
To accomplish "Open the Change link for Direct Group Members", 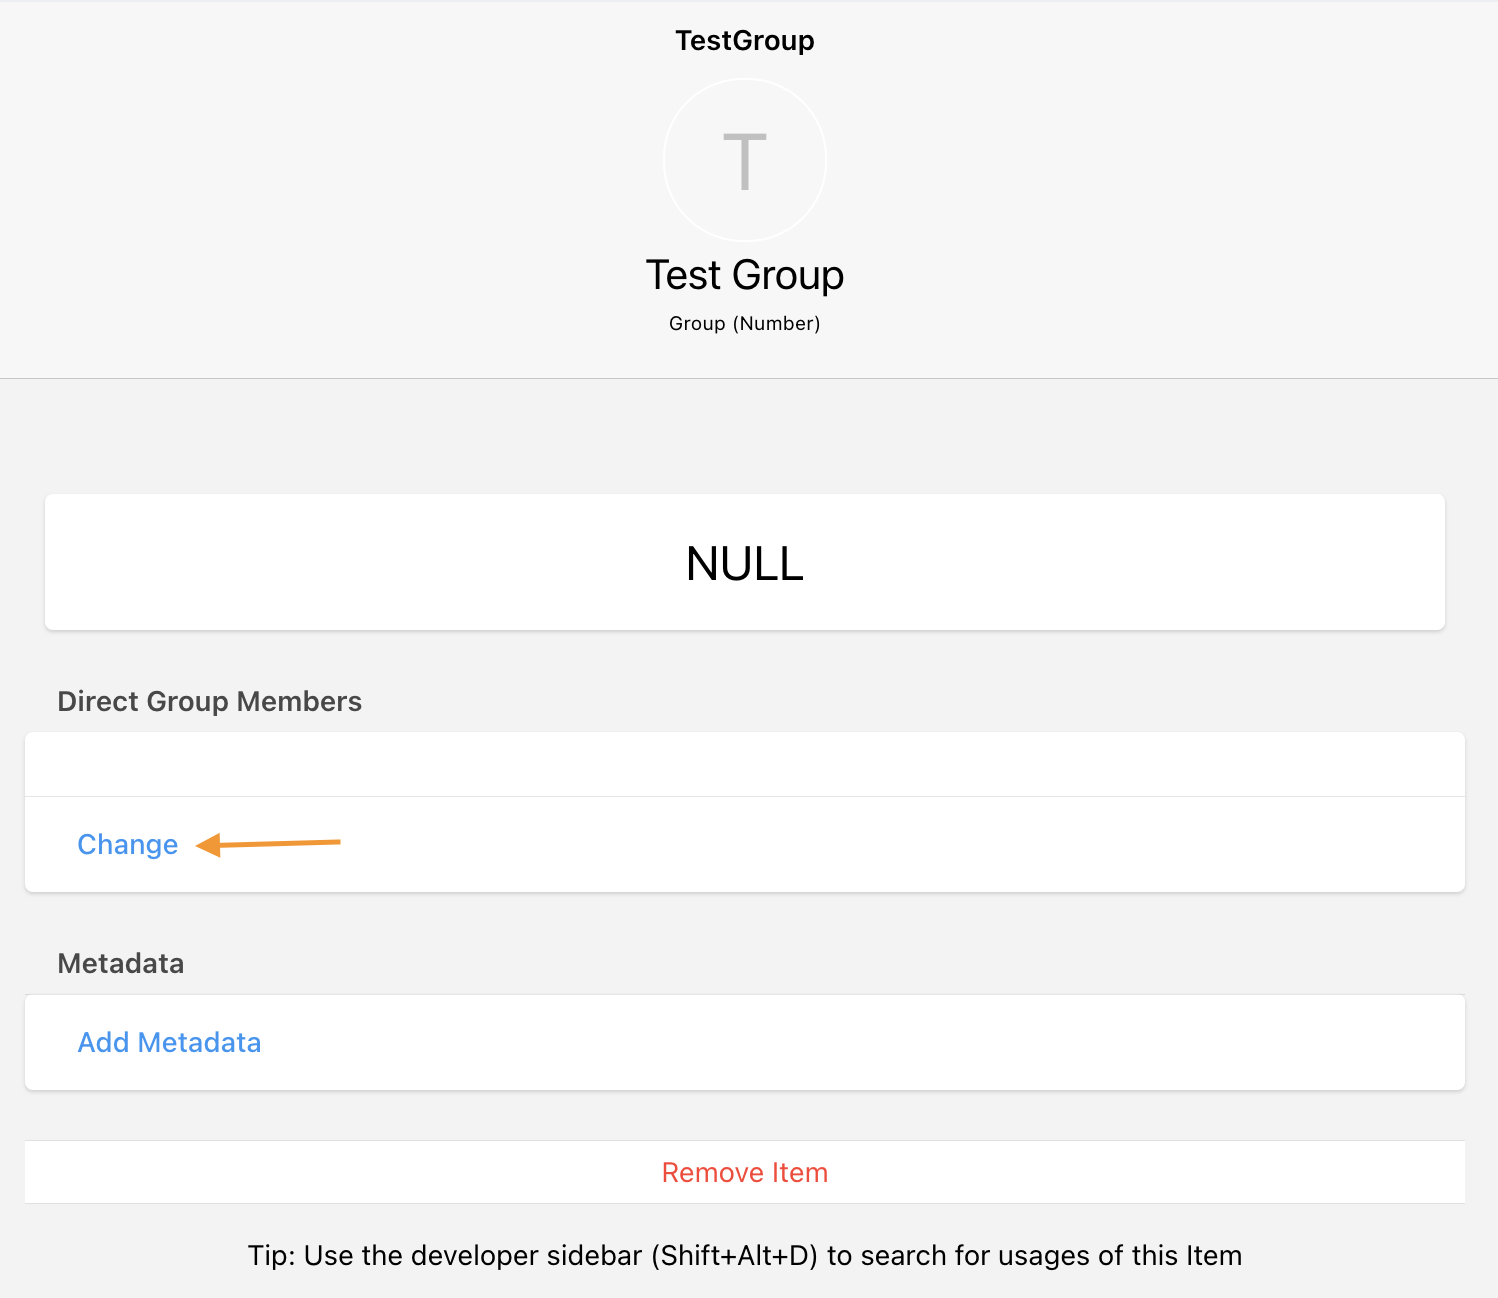I will (x=127, y=844).
